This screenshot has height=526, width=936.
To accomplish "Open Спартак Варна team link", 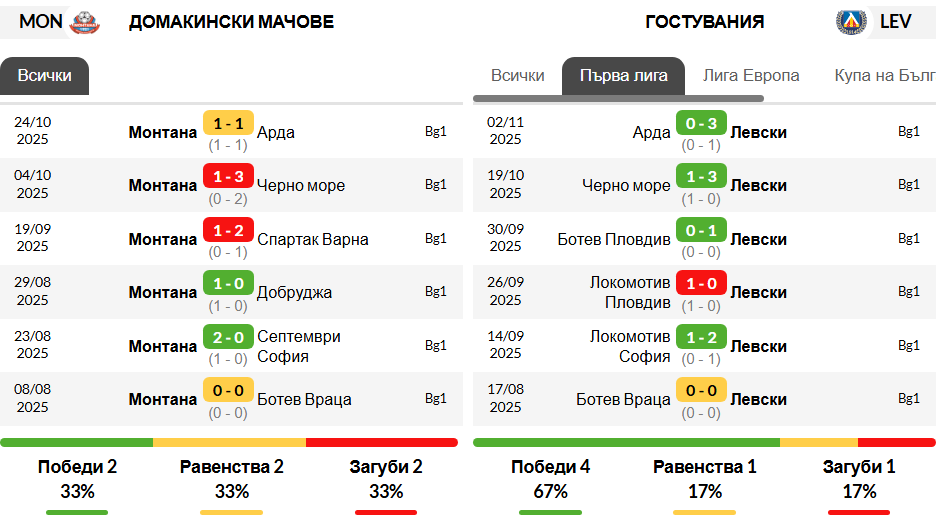I will pos(313,239).
